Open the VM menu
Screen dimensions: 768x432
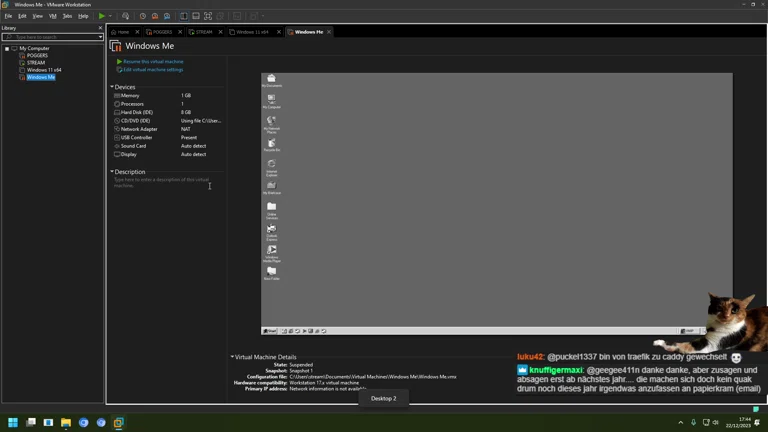coord(52,16)
